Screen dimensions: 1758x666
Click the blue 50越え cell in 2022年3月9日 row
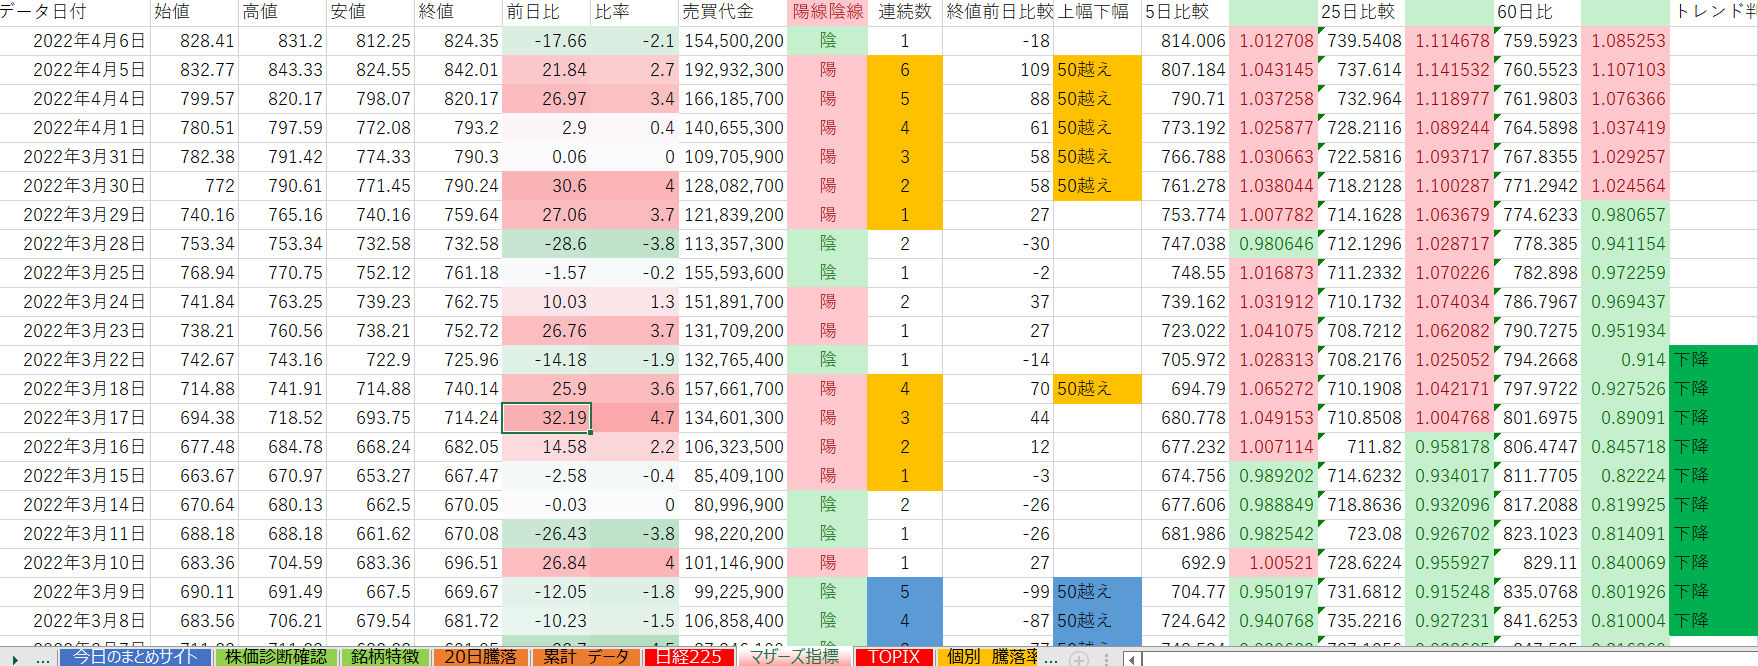tap(1097, 592)
